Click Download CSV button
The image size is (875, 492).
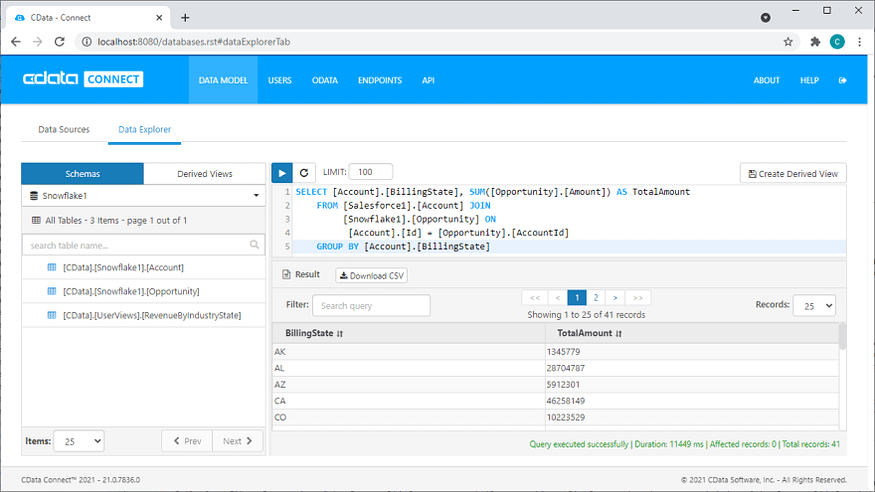tap(372, 276)
